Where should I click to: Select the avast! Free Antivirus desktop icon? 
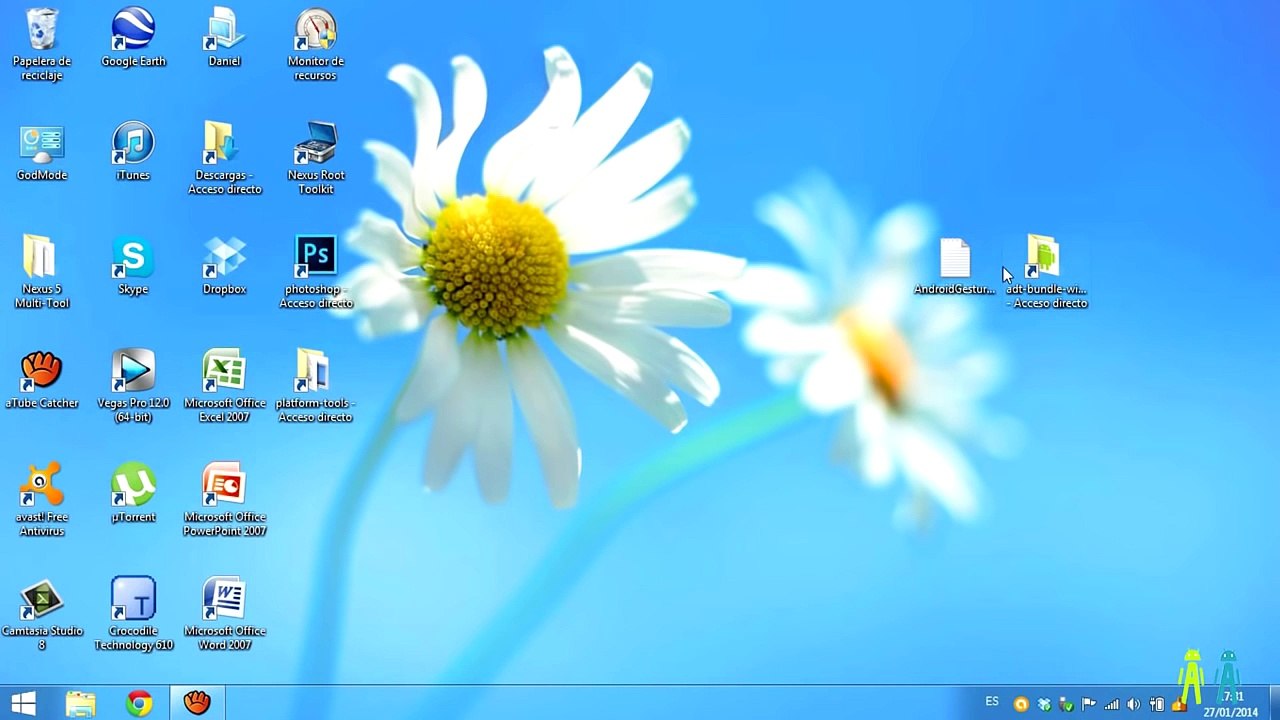(41, 500)
